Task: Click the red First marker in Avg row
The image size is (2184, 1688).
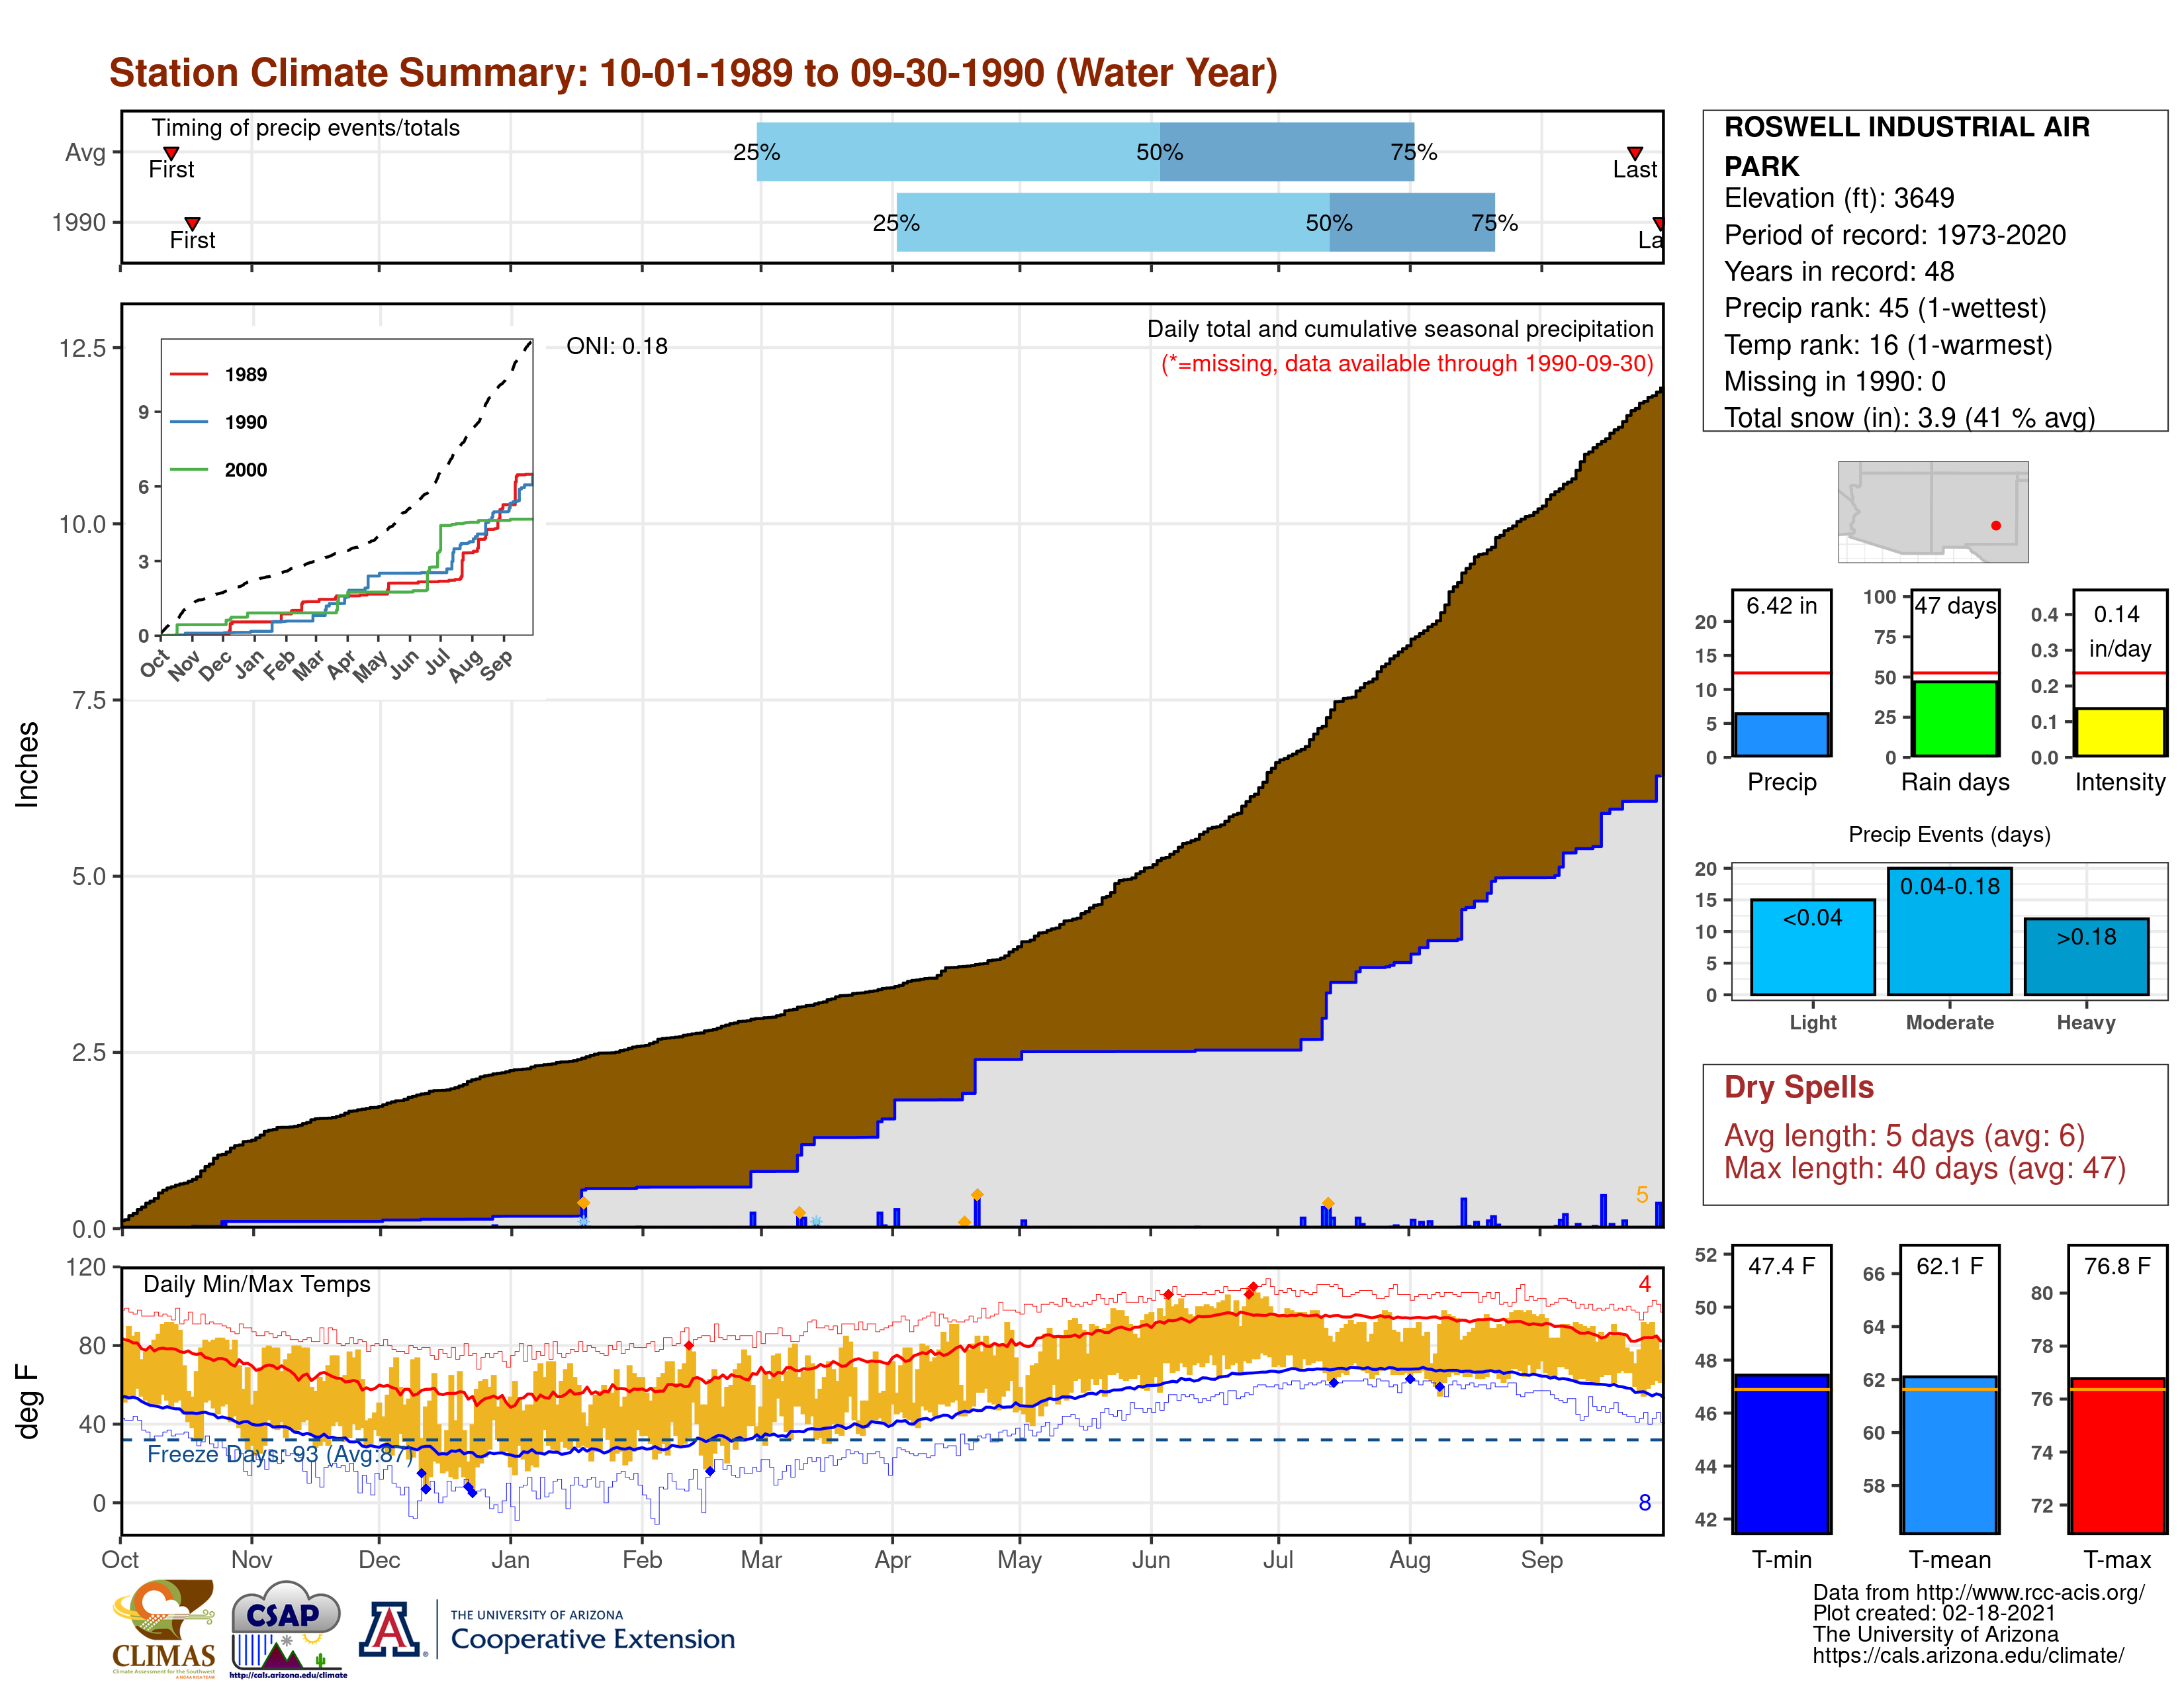Action: [x=171, y=153]
